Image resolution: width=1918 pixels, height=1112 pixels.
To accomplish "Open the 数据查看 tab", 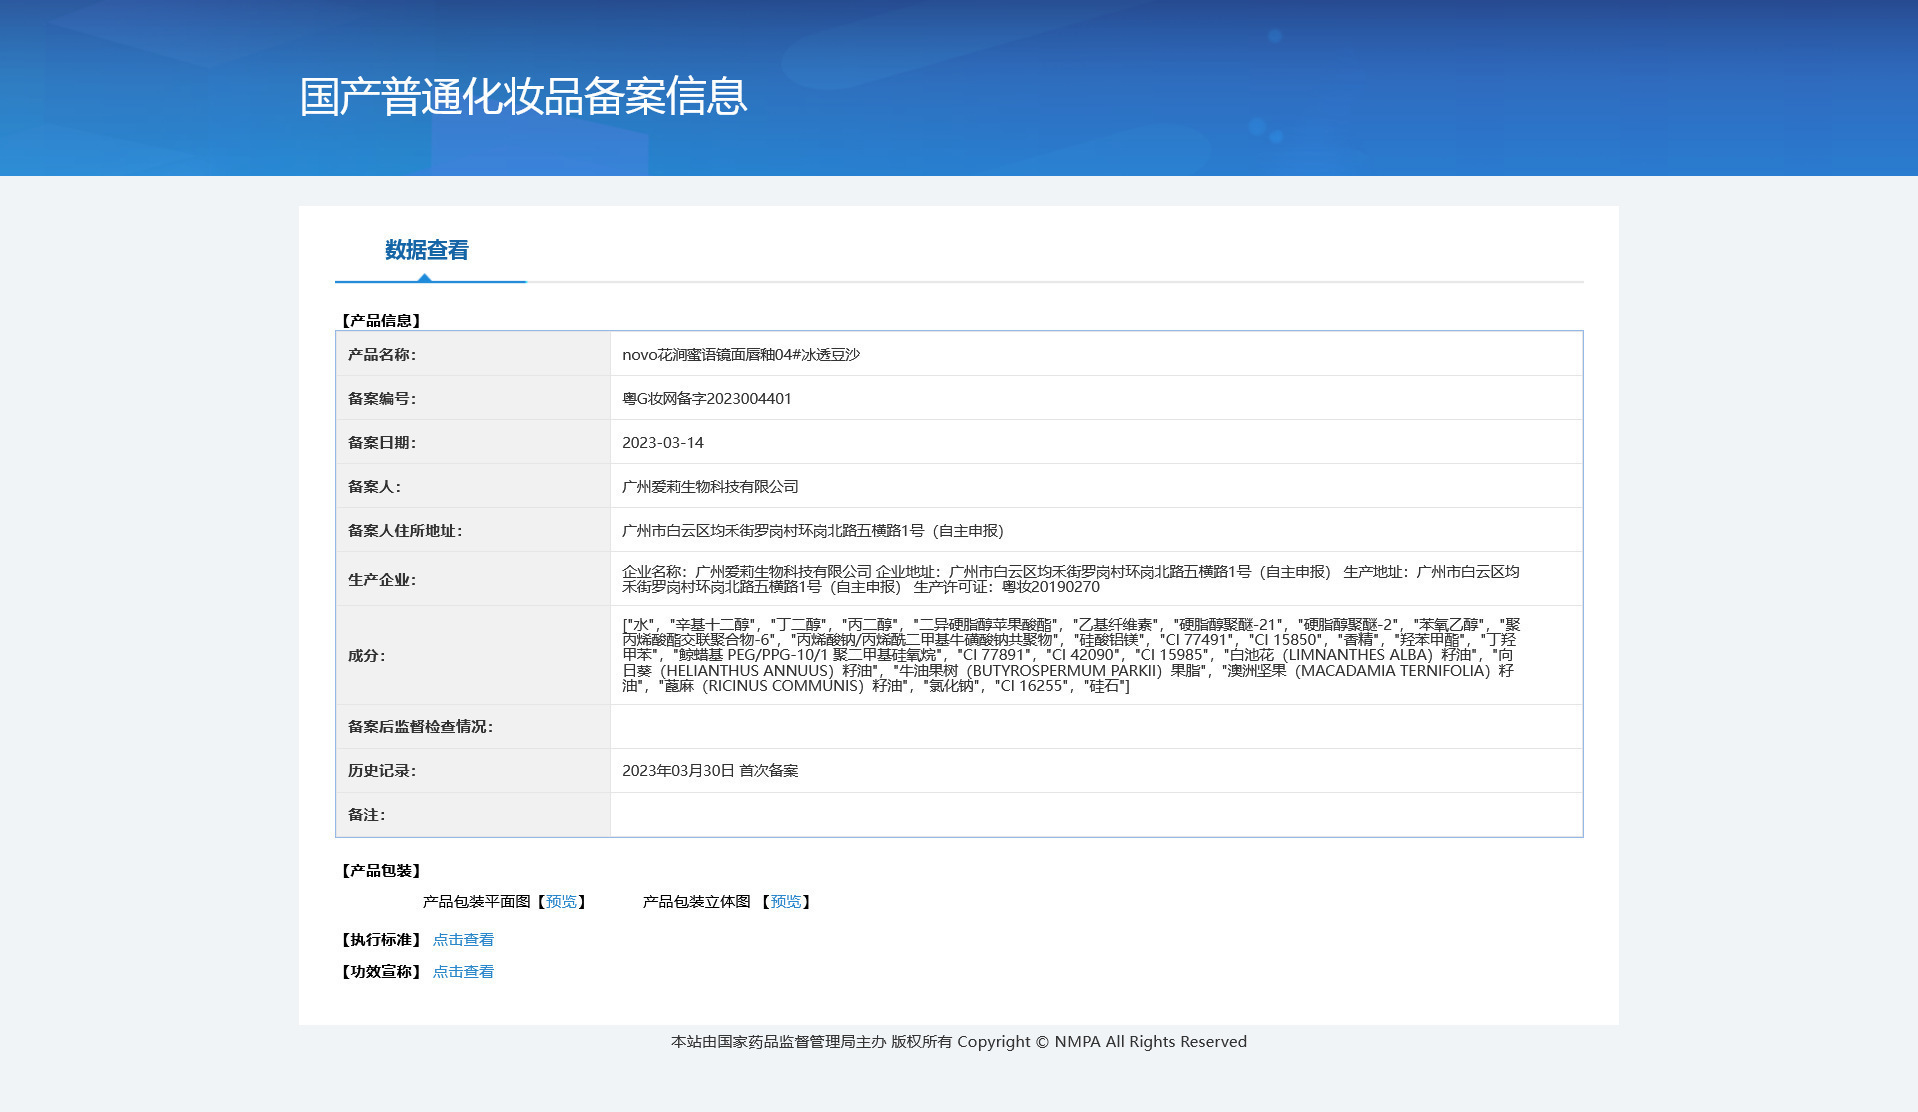I will [x=427, y=250].
